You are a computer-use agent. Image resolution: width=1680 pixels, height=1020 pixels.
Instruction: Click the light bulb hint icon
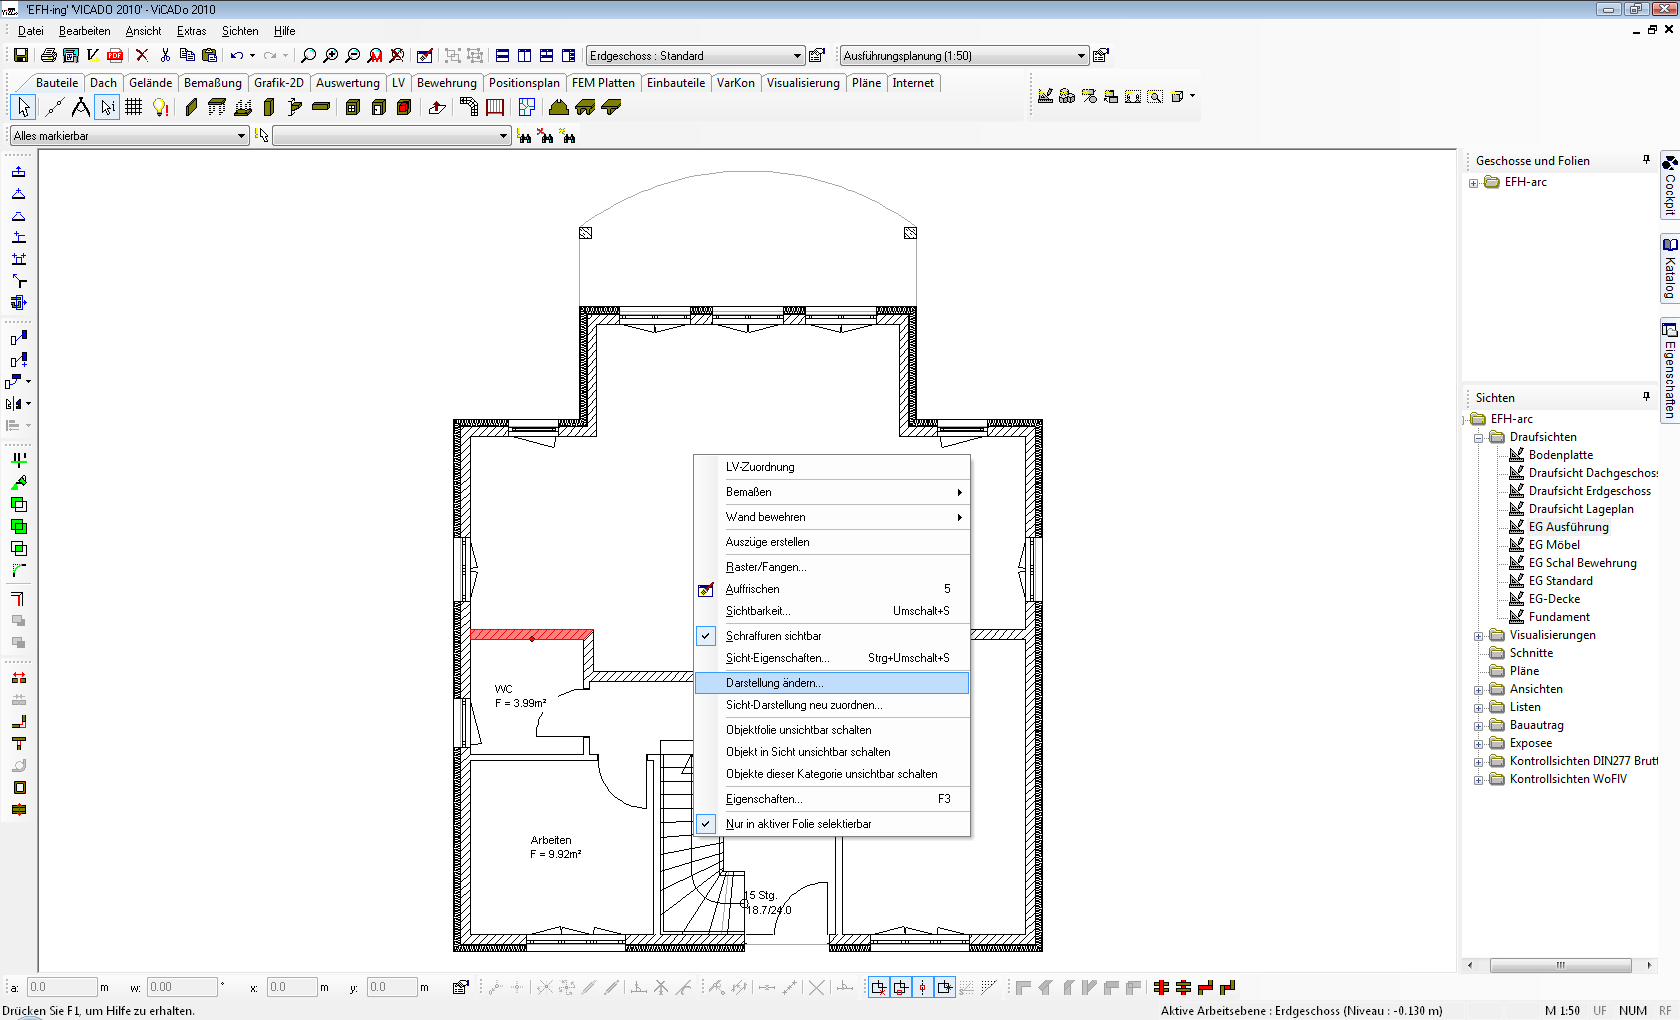160,107
